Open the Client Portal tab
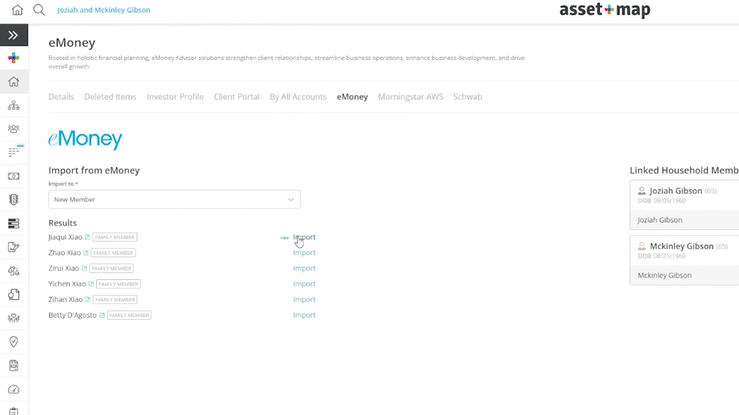Viewport: 739px width, 415px height. (237, 97)
